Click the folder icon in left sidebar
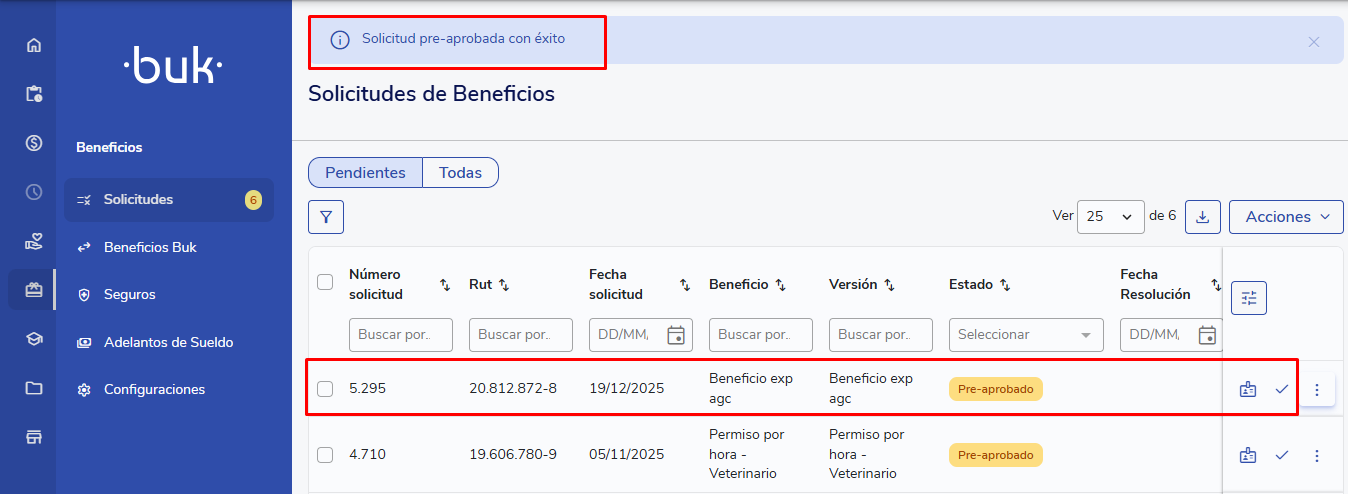 pyautogui.click(x=34, y=388)
